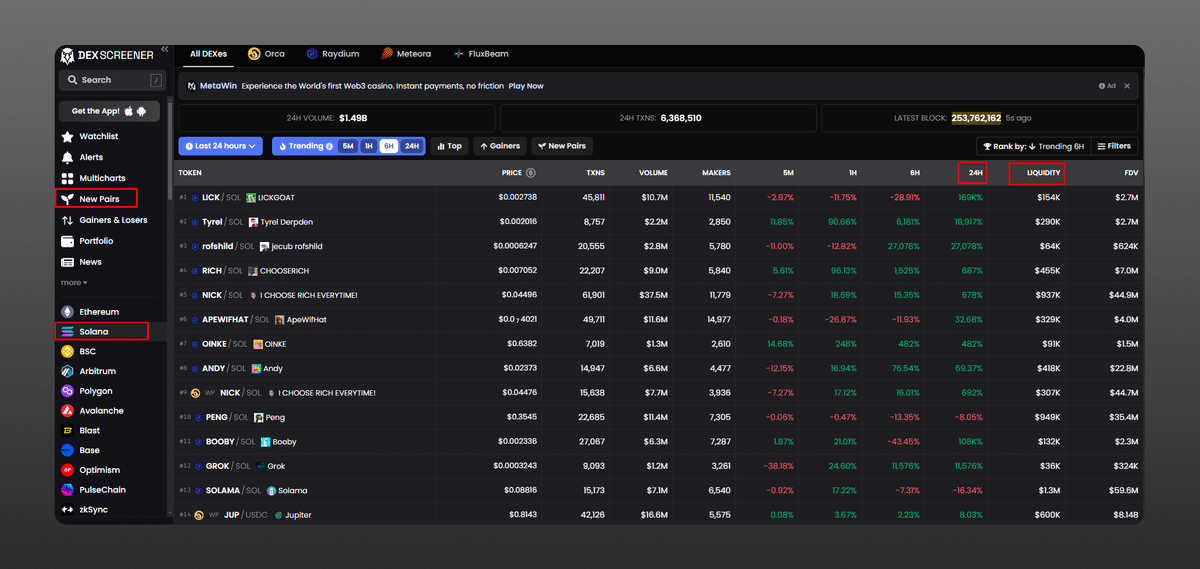The height and width of the screenshot is (569, 1200).
Task: Open the Rank by Trending 6H dropdown
Action: pos(1034,146)
